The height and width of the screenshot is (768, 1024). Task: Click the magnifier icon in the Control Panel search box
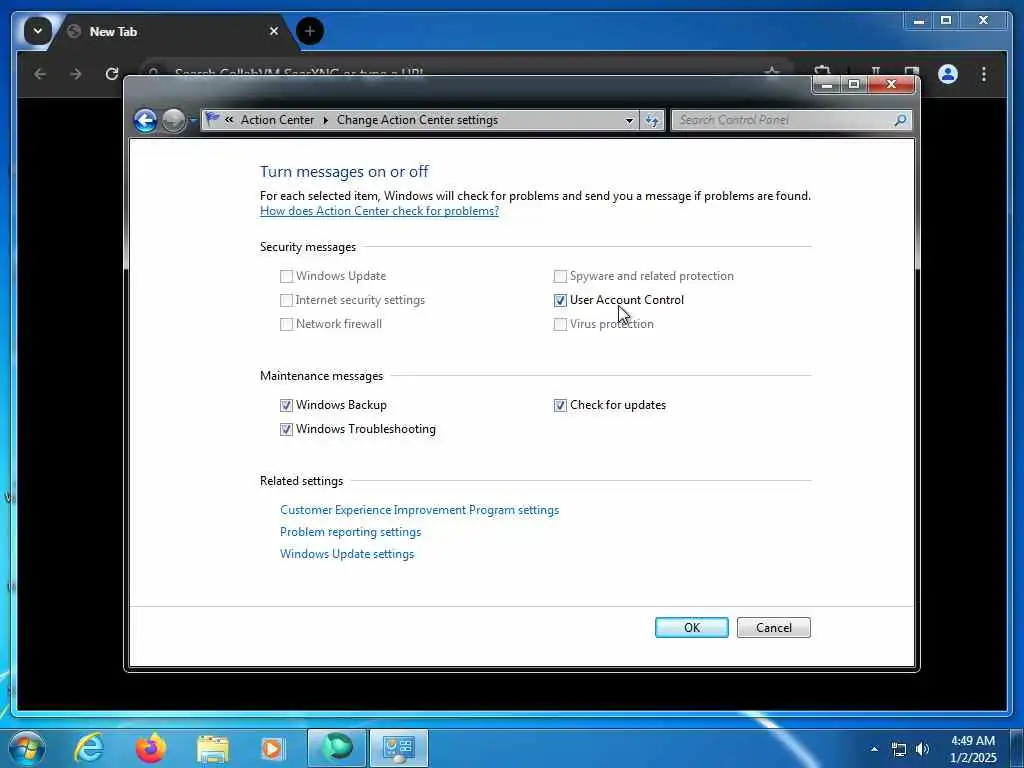(x=901, y=120)
